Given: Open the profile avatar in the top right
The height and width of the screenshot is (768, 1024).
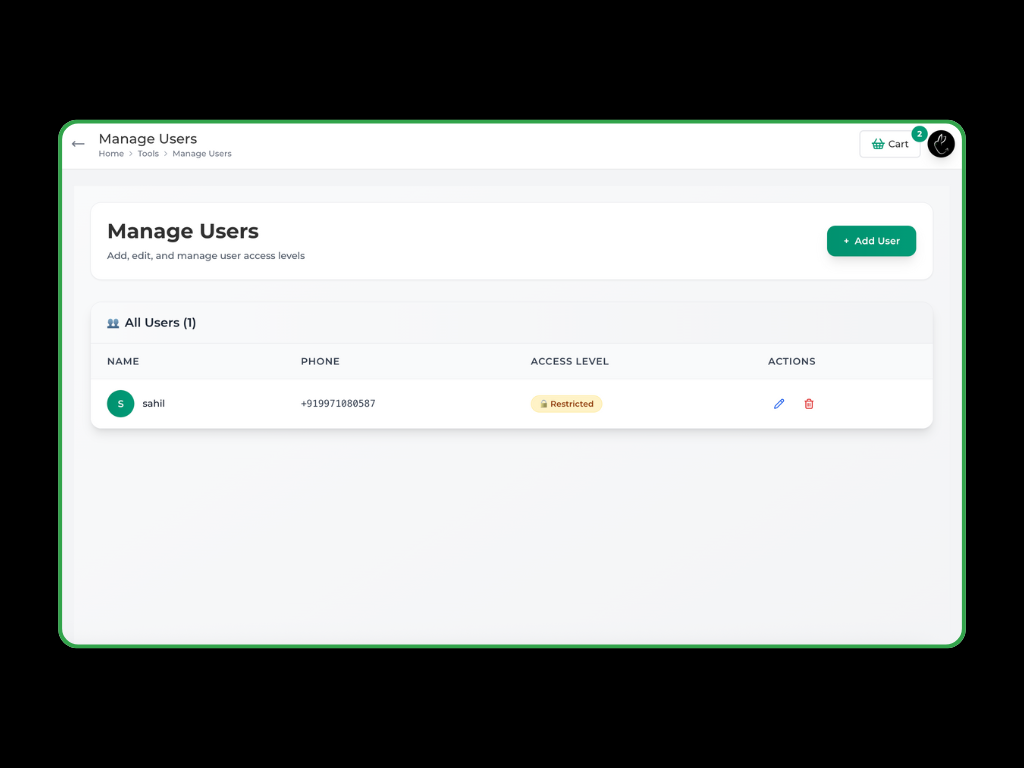Looking at the screenshot, I should point(941,144).
